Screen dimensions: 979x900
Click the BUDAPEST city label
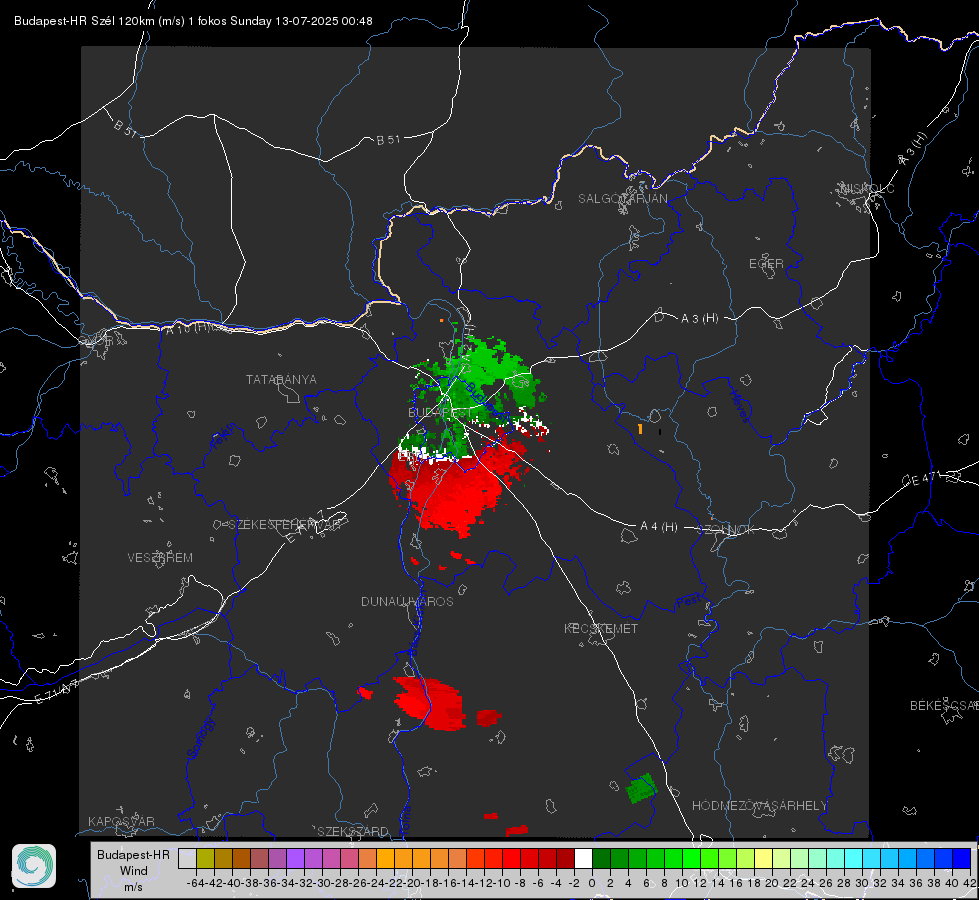pos(440,413)
